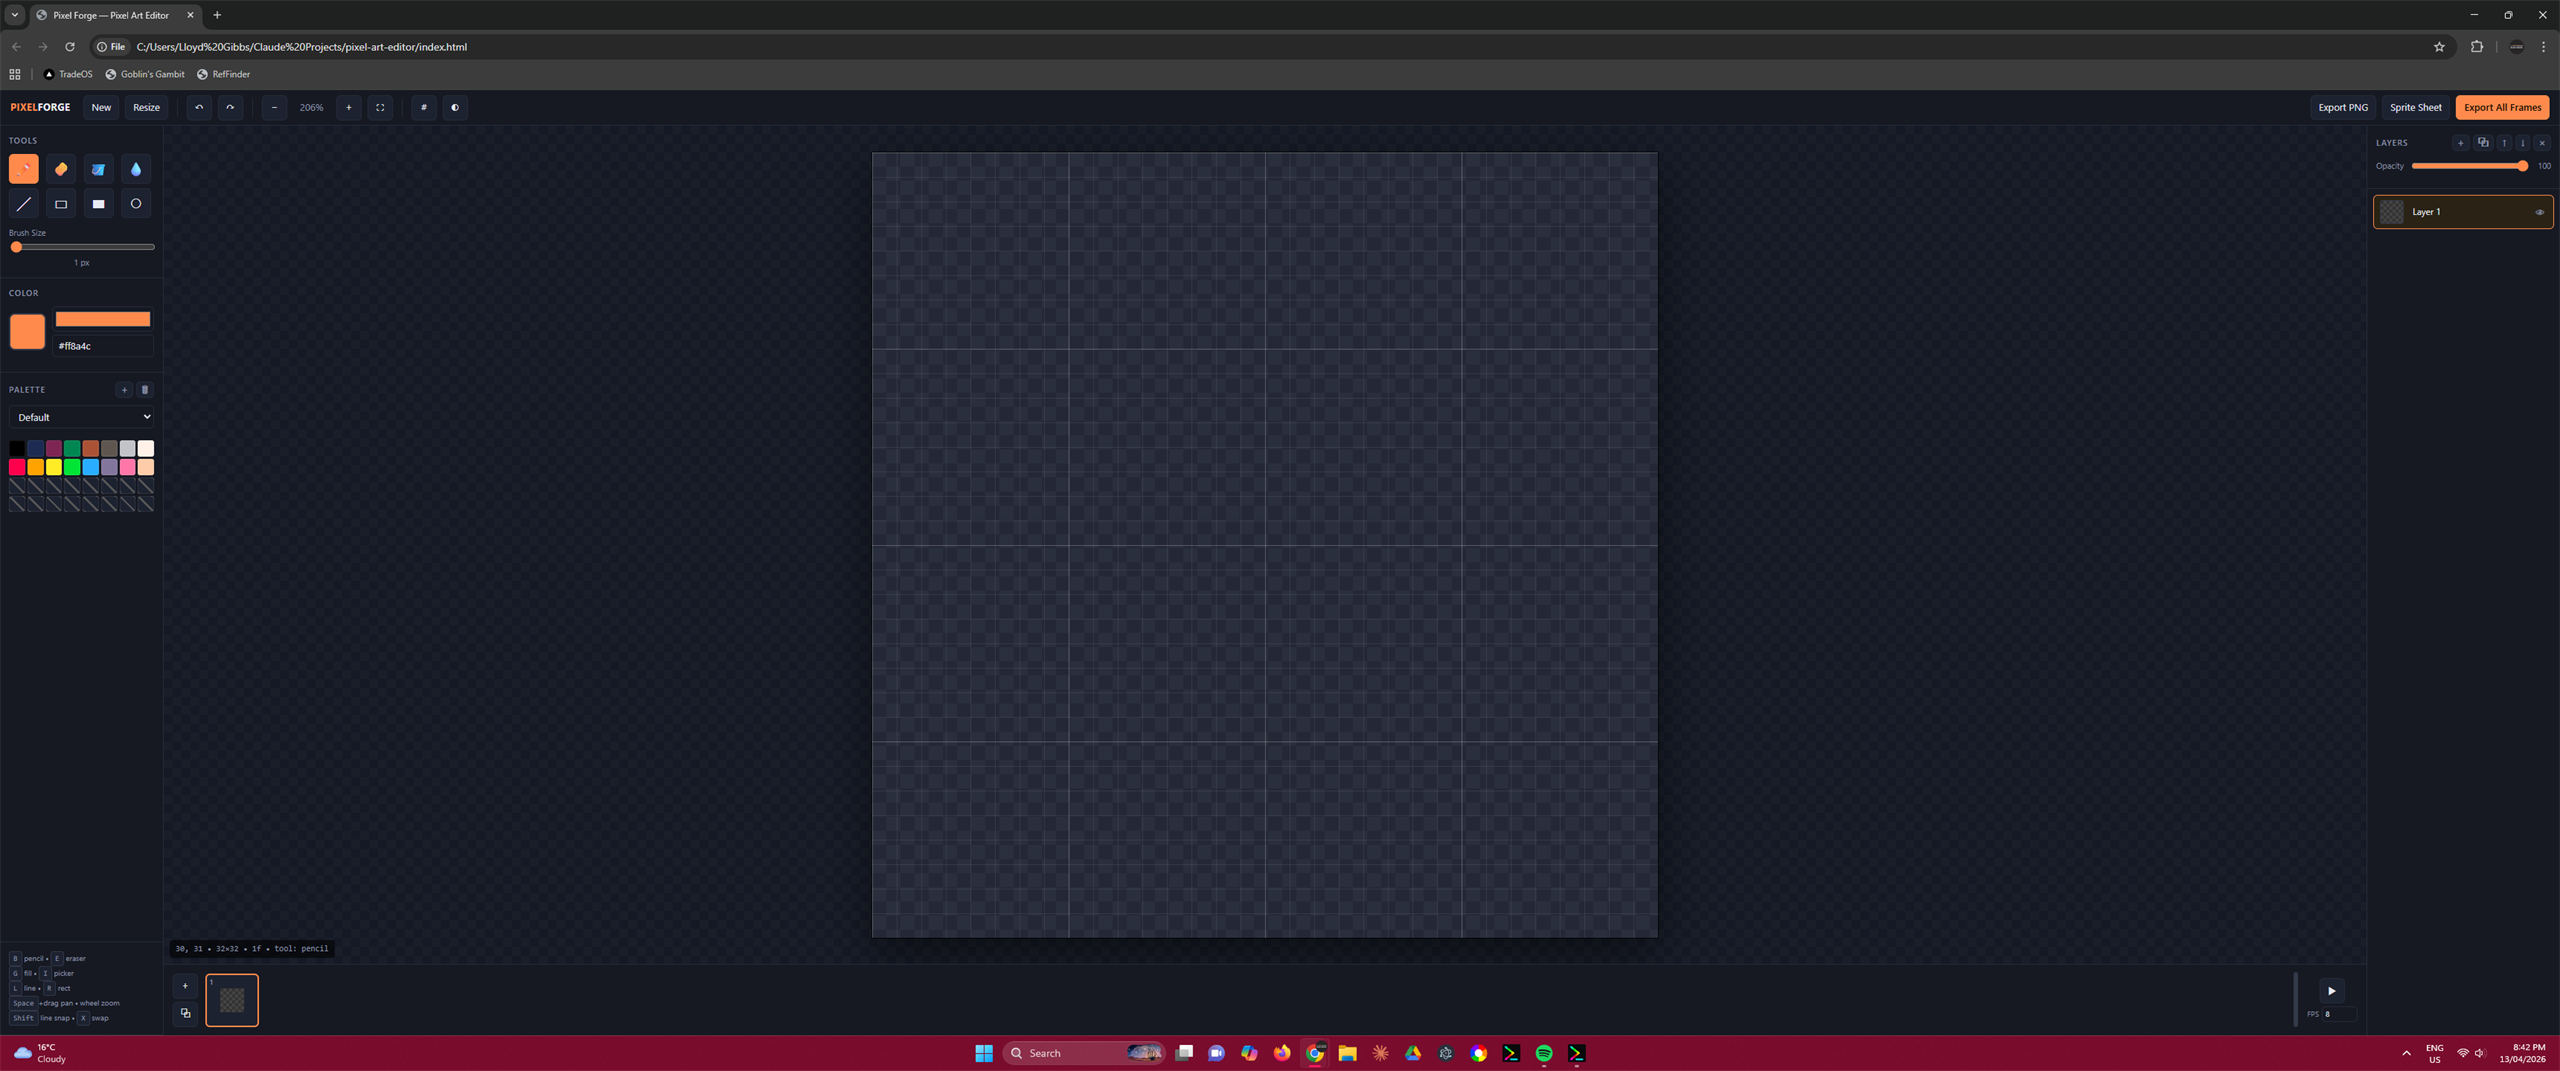Open Spotify from the taskbar
The width and height of the screenshot is (2560, 1071).
click(x=1544, y=1053)
